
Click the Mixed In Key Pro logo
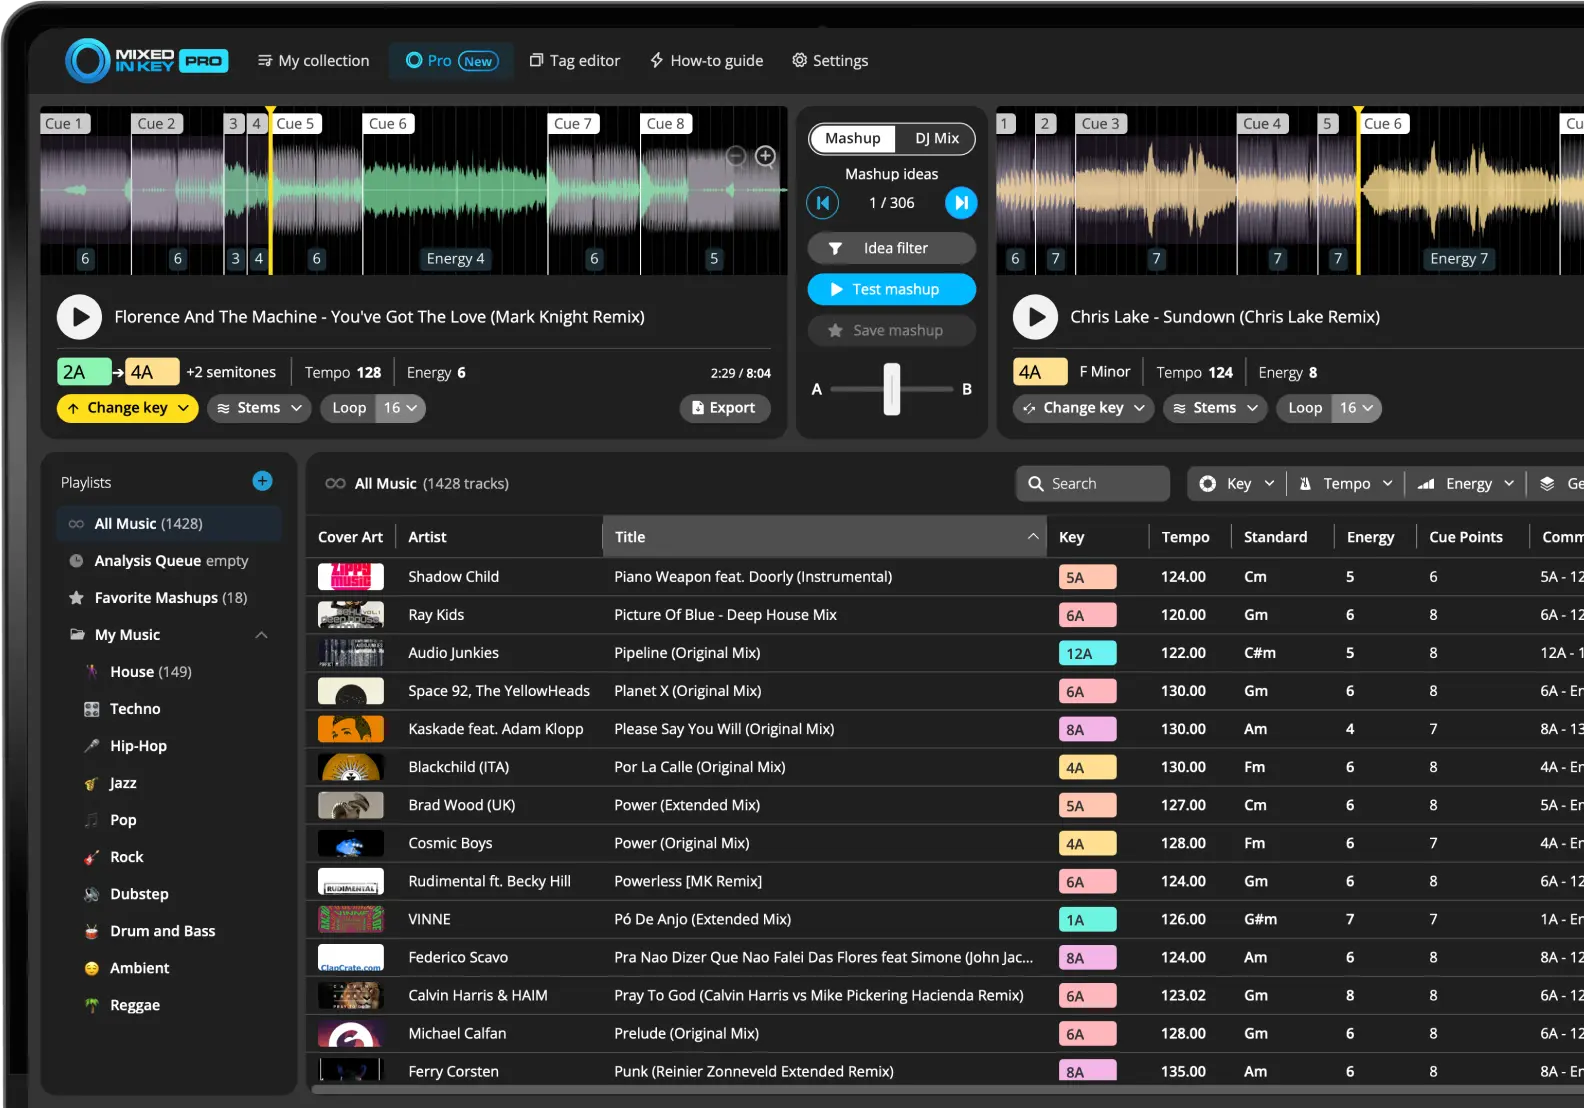point(147,61)
